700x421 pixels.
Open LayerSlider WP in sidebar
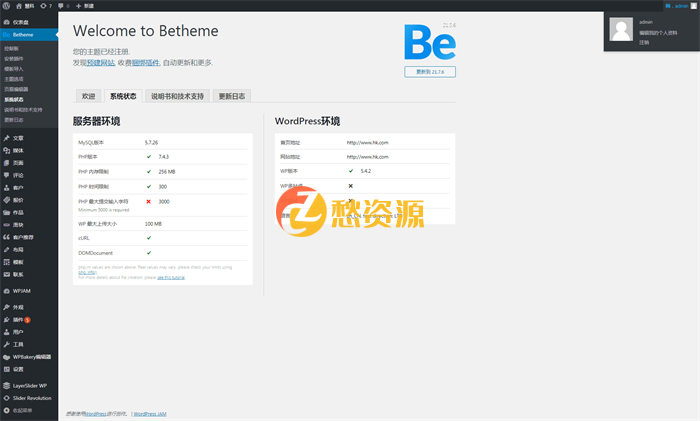click(29, 386)
